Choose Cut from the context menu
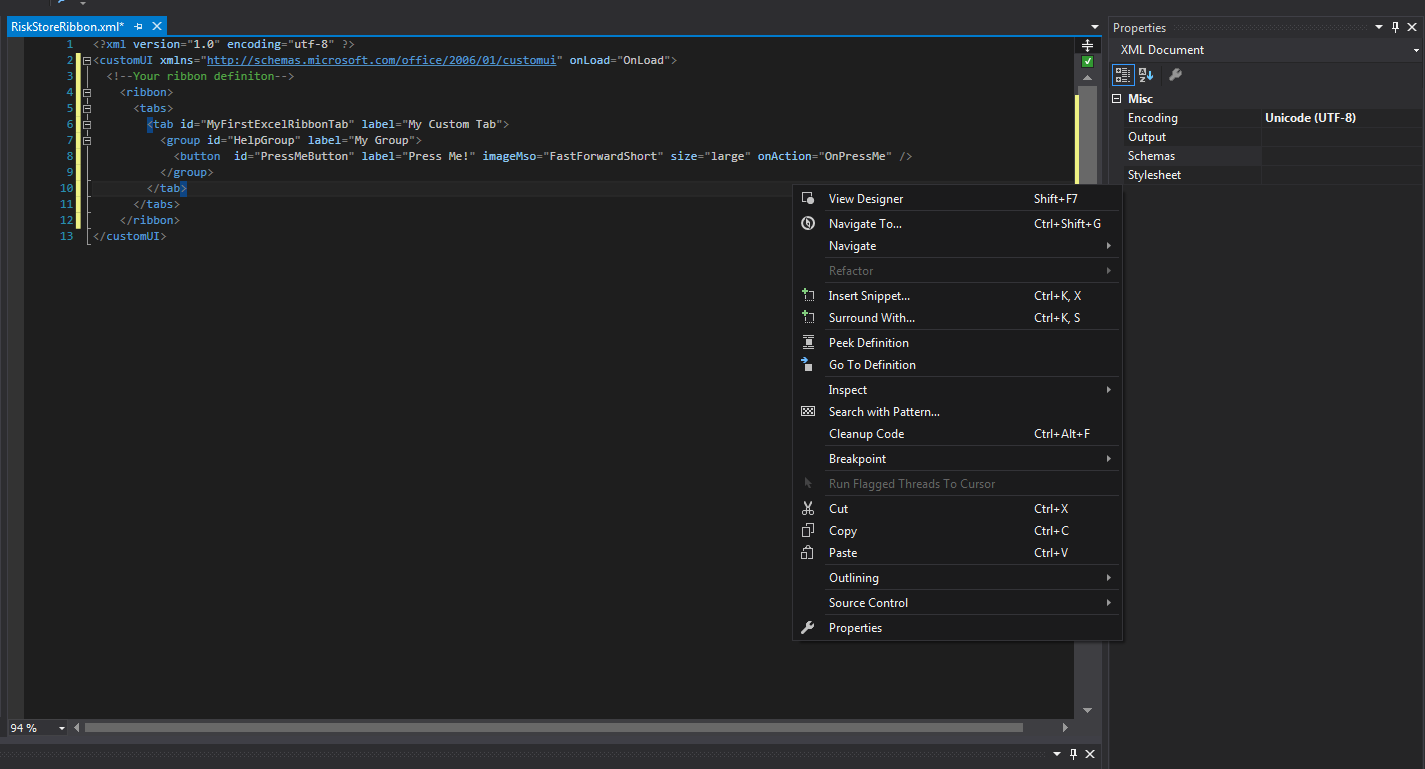The image size is (1425, 769). [838, 509]
